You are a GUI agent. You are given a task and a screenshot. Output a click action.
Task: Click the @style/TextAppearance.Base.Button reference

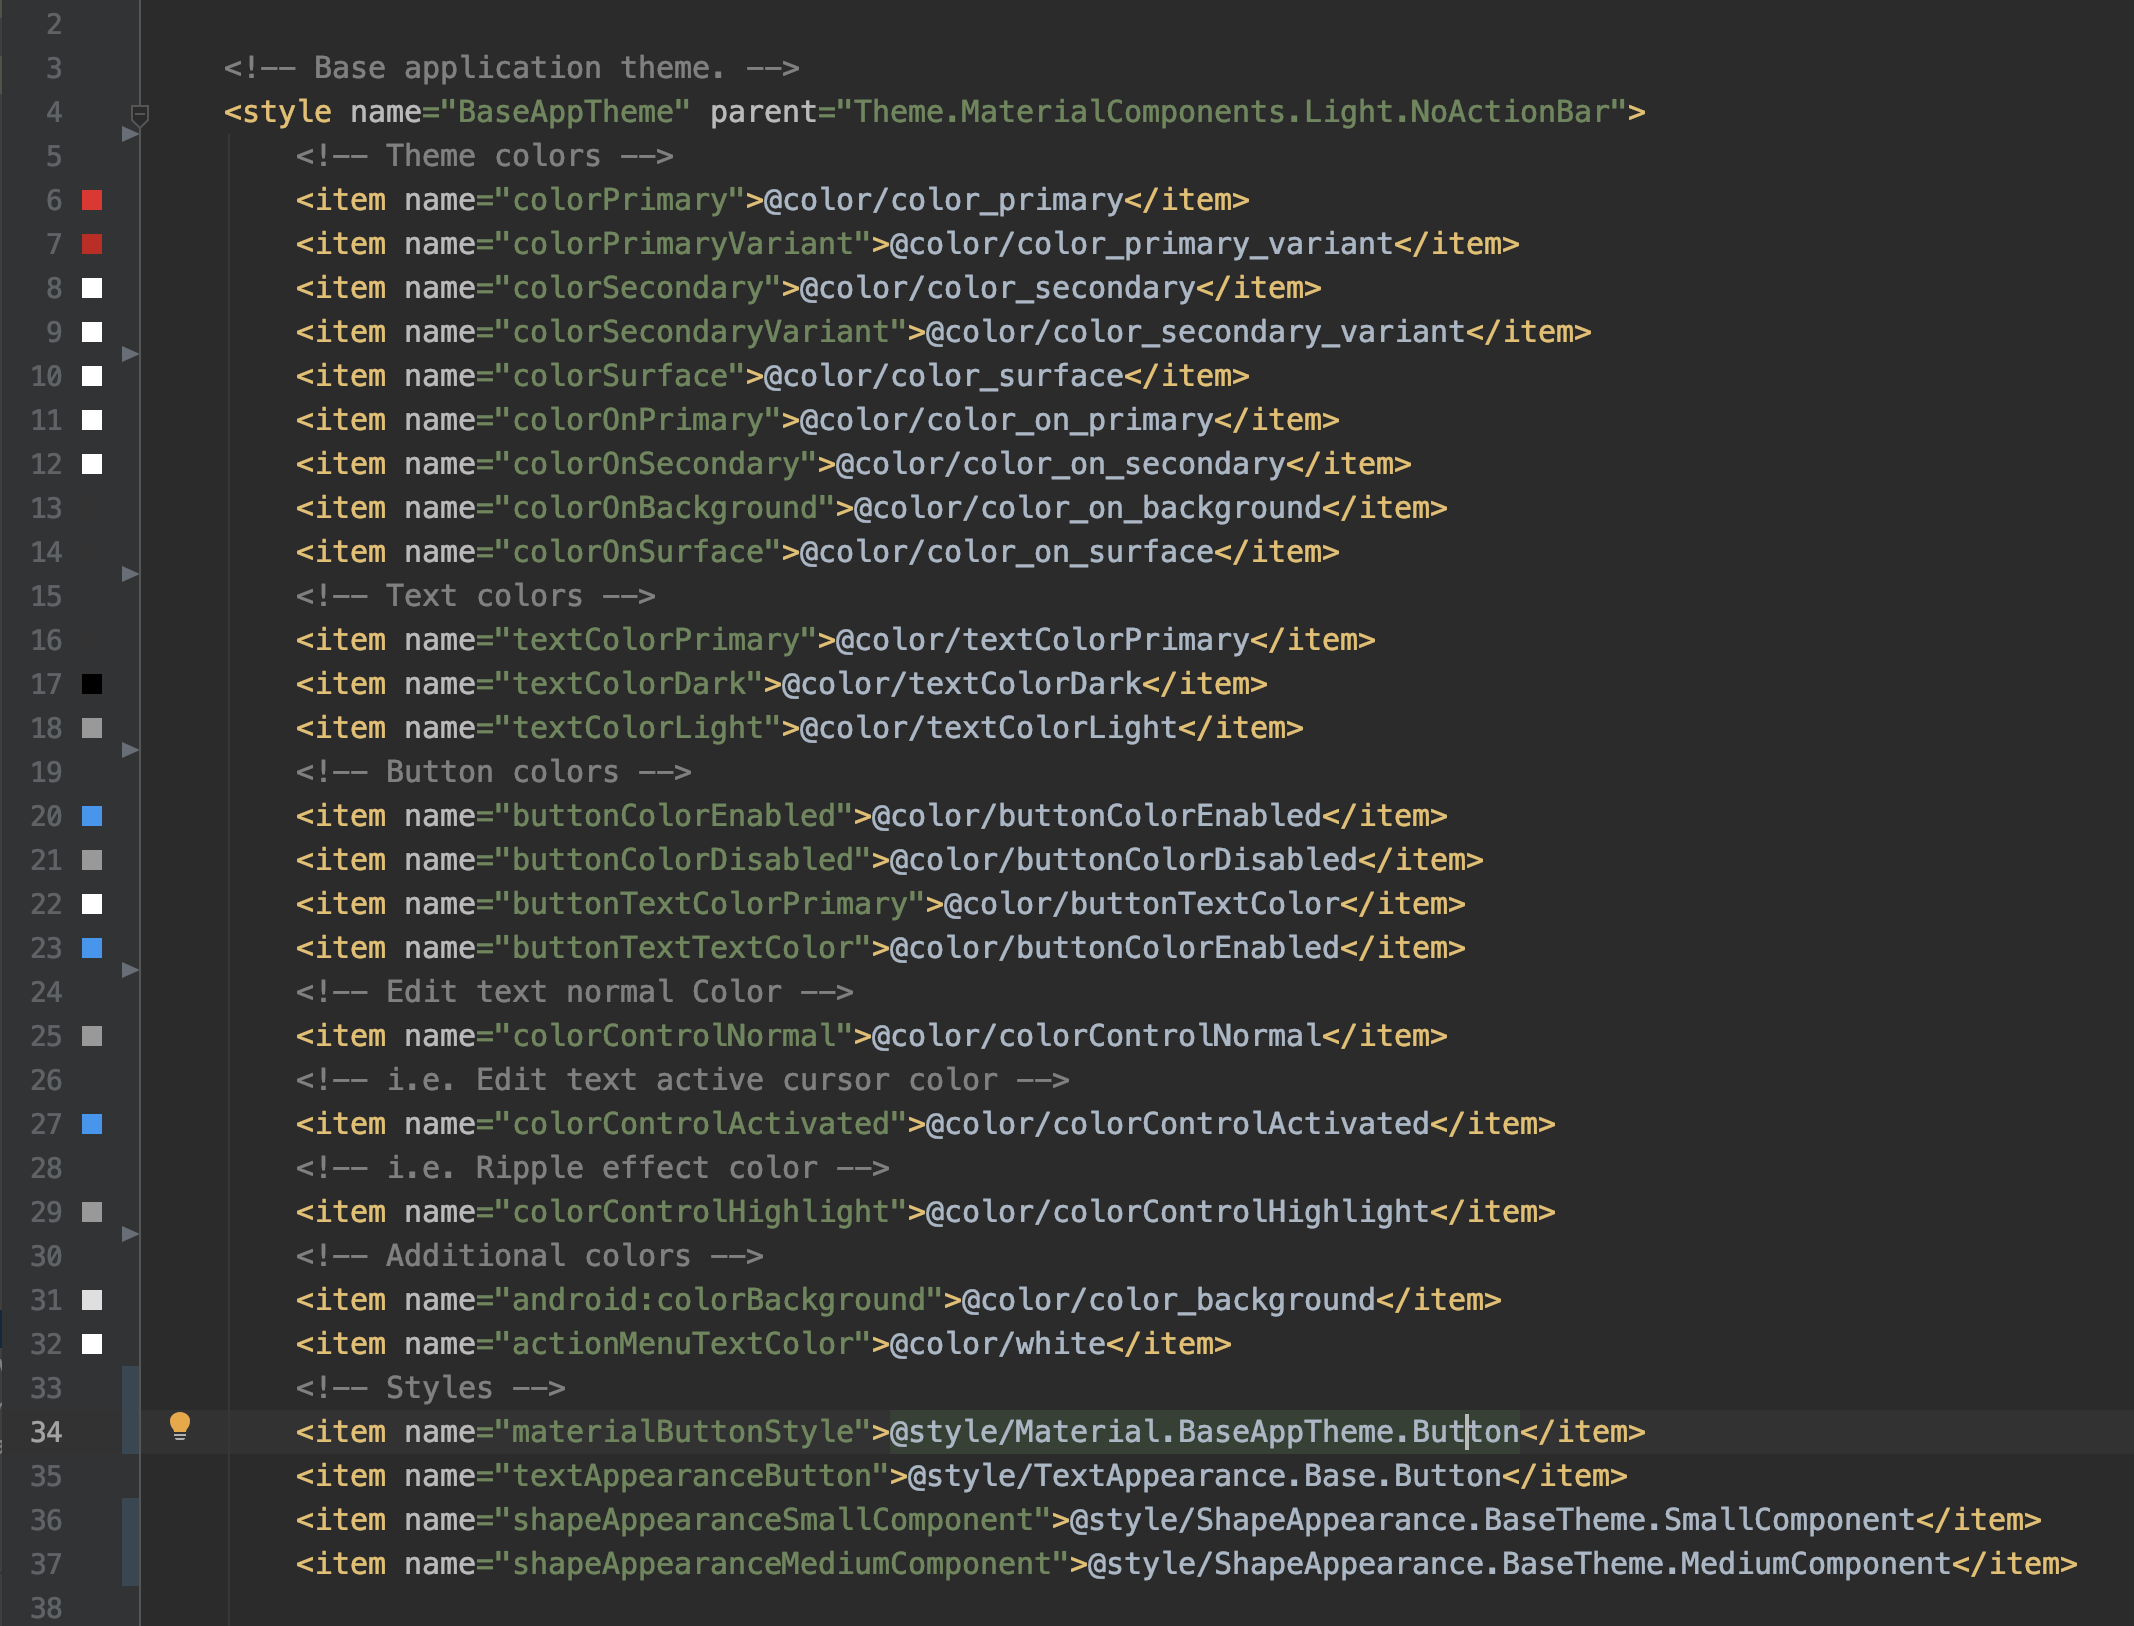(x=1204, y=1476)
